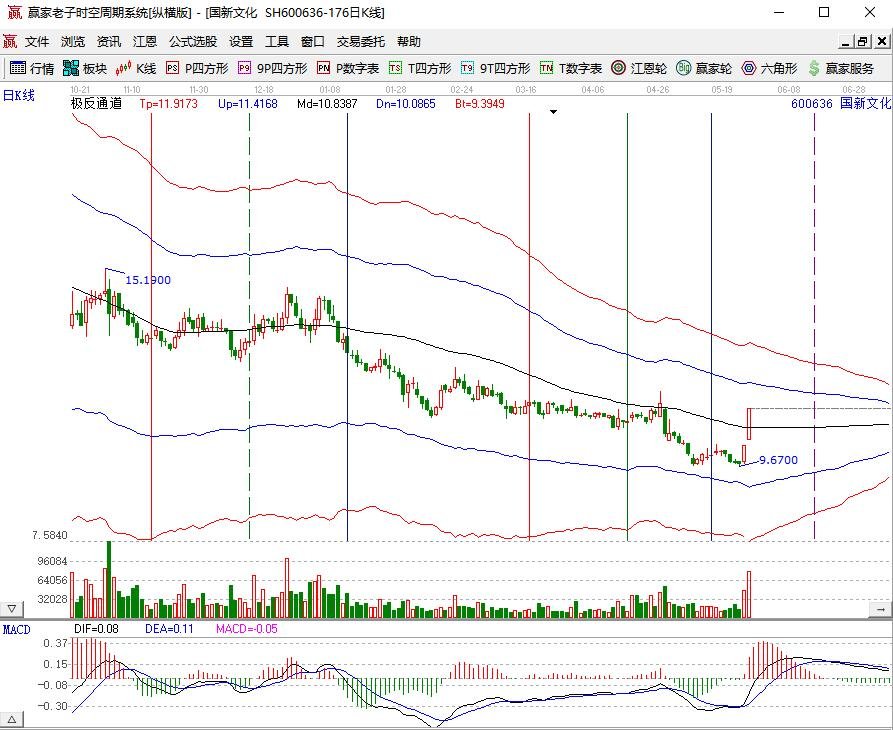Open the 六角形 hexagon tool
Screen dimensions: 893x730
tap(769, 68)
